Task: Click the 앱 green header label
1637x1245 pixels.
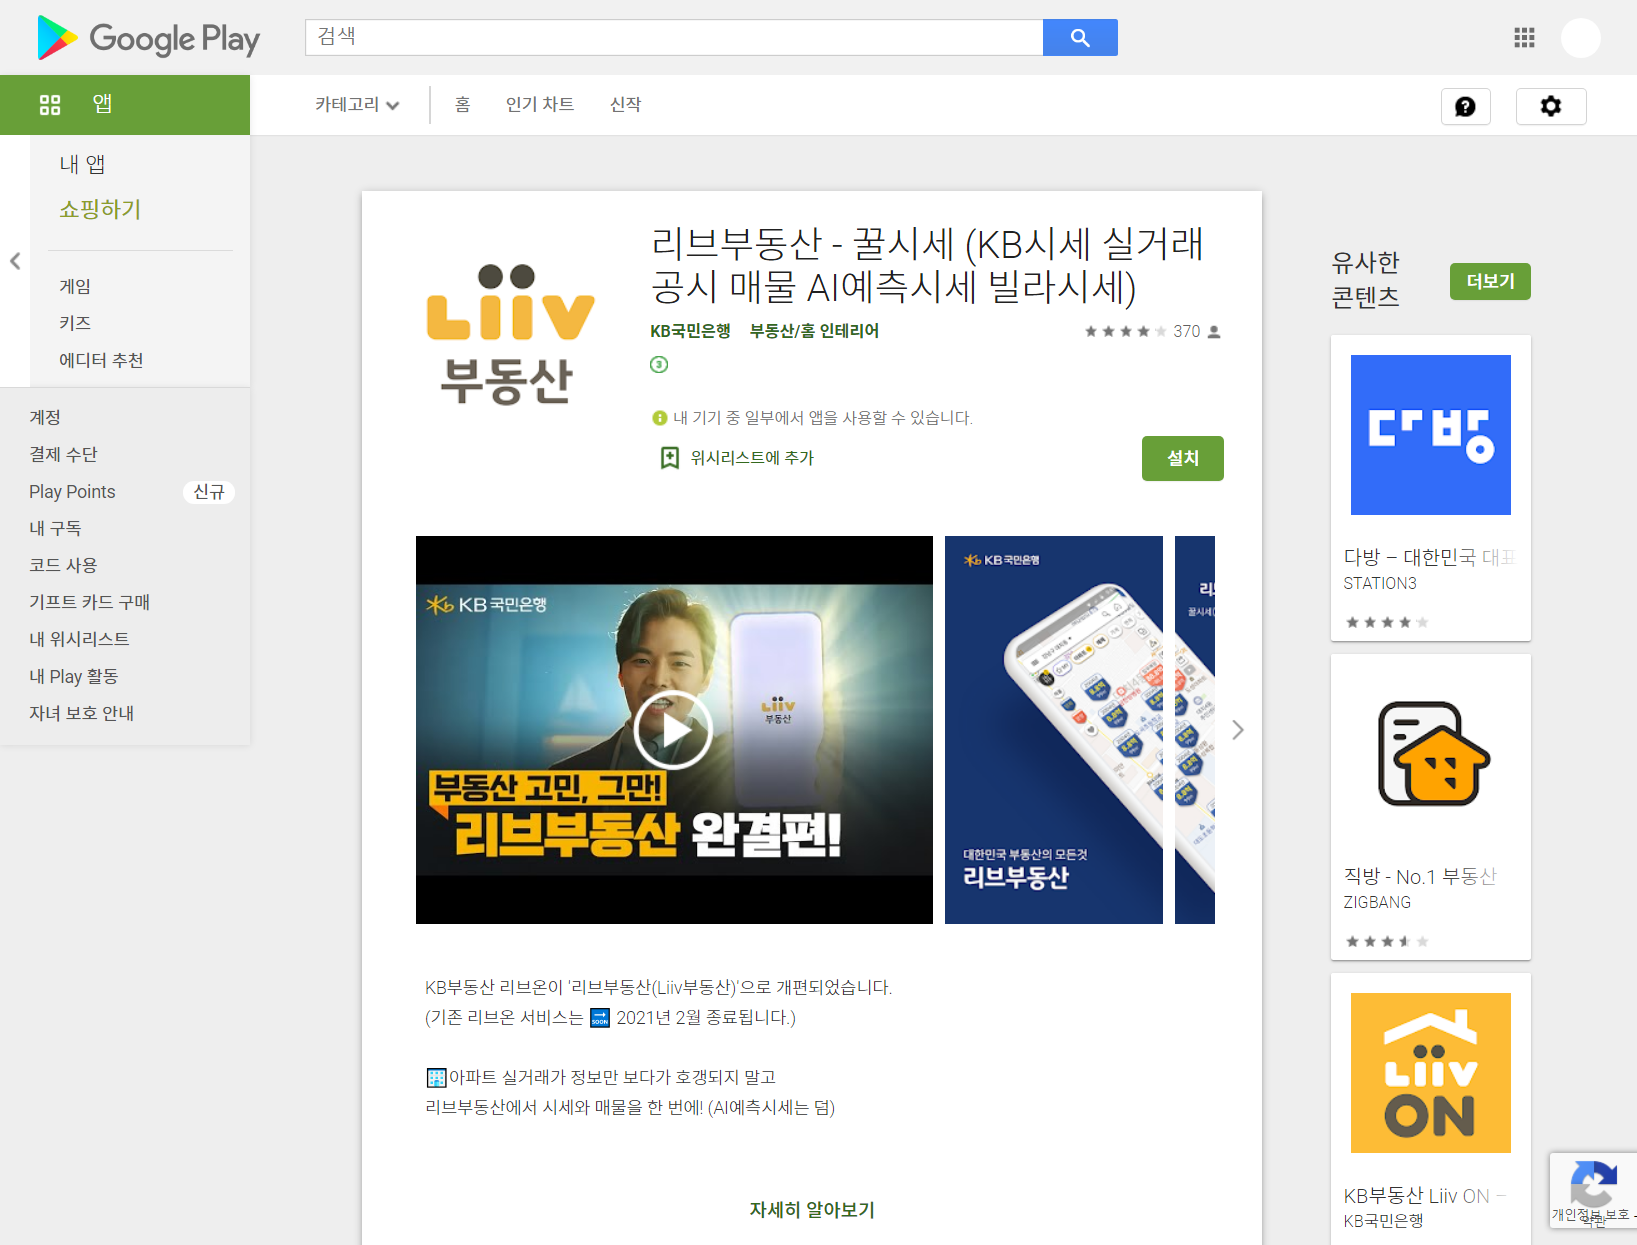Action: click(102, 104)
